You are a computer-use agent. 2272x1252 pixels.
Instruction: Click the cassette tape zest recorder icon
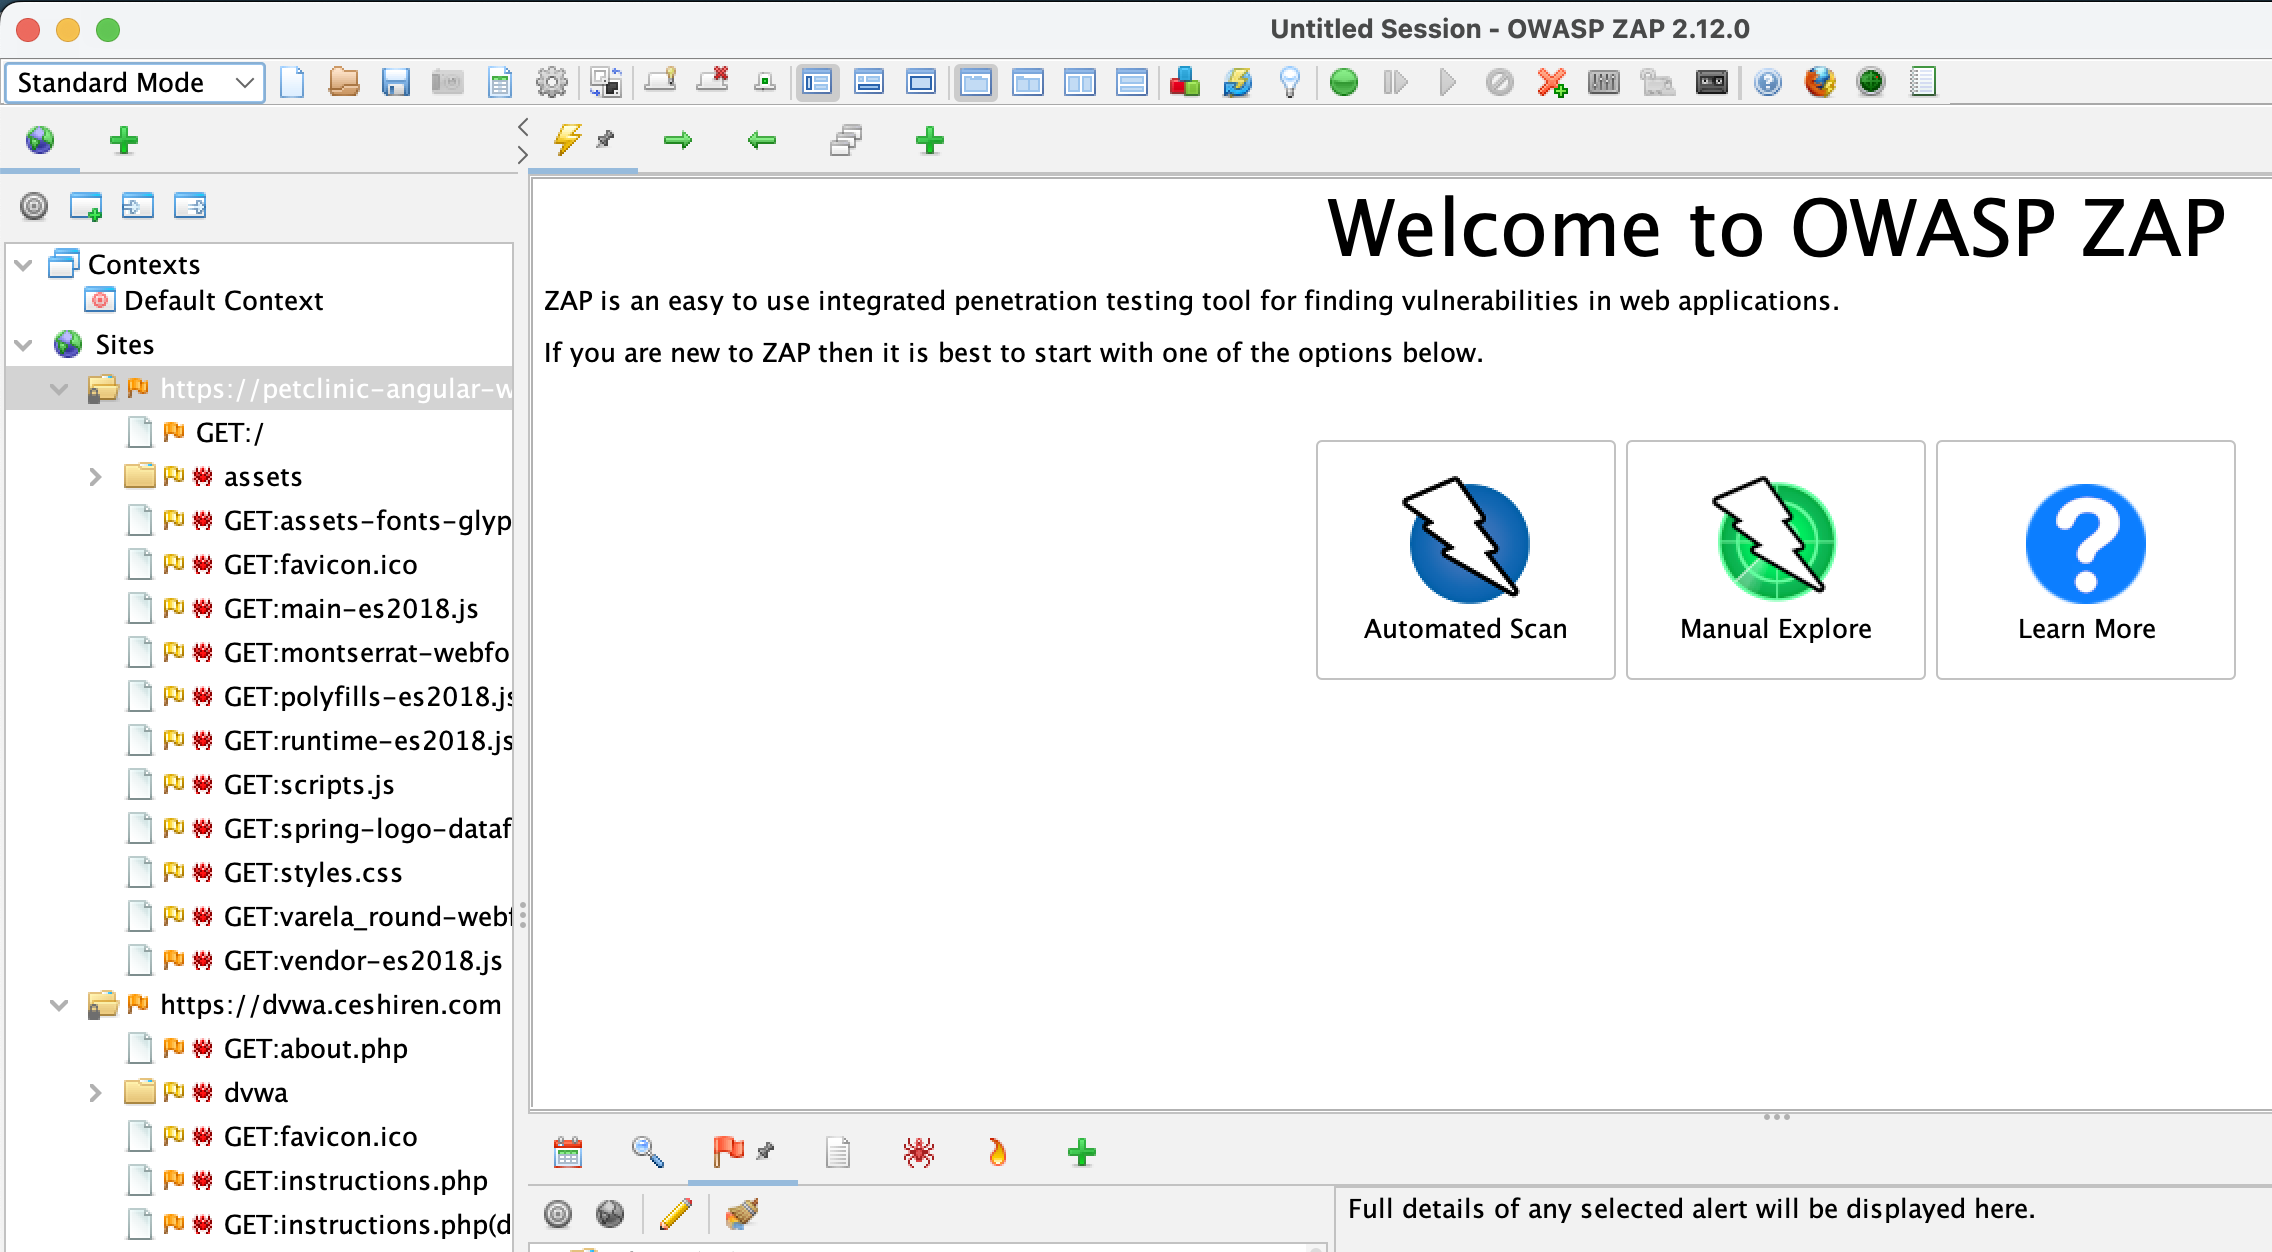tap(1712, 83)
